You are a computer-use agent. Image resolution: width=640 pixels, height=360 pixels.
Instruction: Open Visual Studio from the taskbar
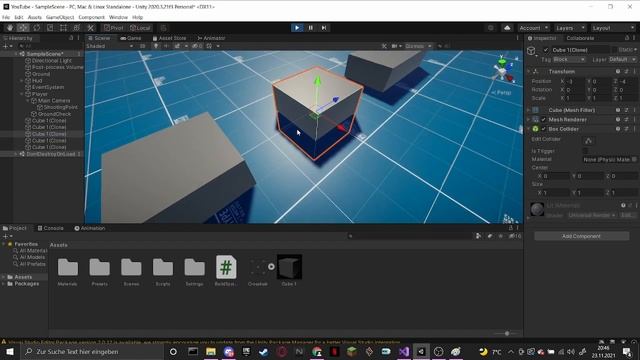pyautogui.click(x=404, y=351)
